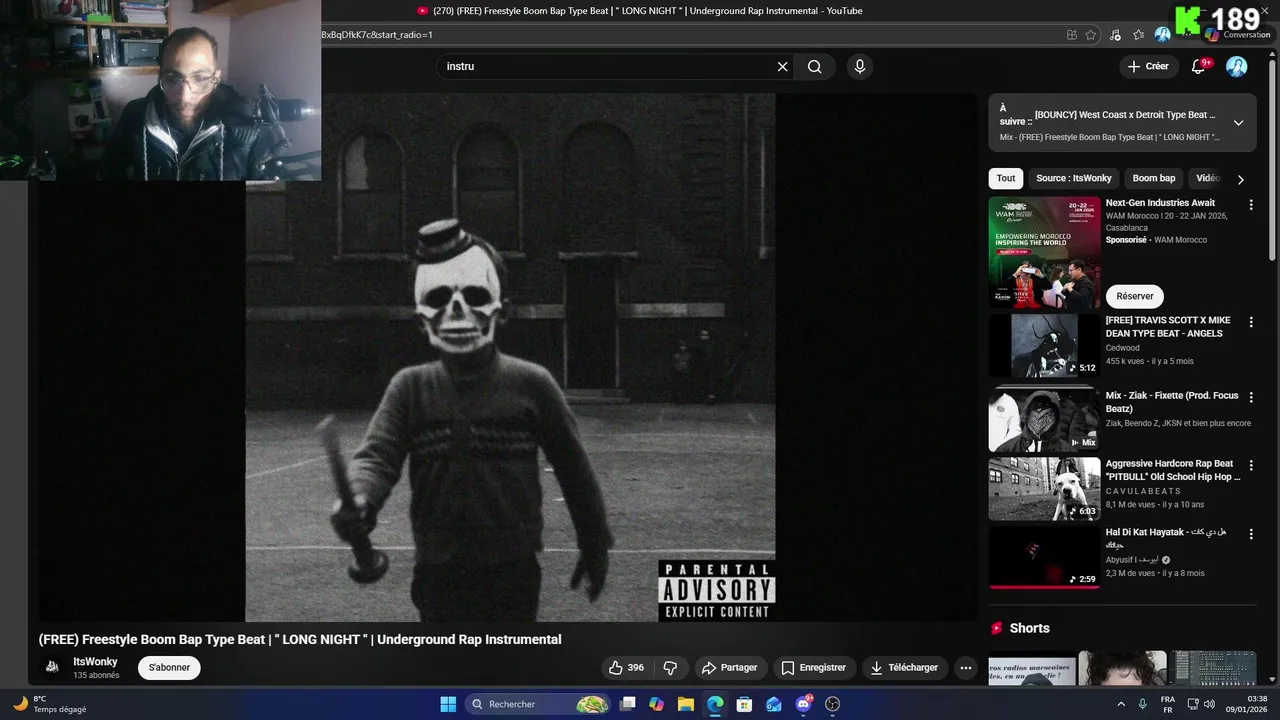Open the weather widget showing 8°C
Screen dimensions: 1280x720
click(x=50, y=704)
